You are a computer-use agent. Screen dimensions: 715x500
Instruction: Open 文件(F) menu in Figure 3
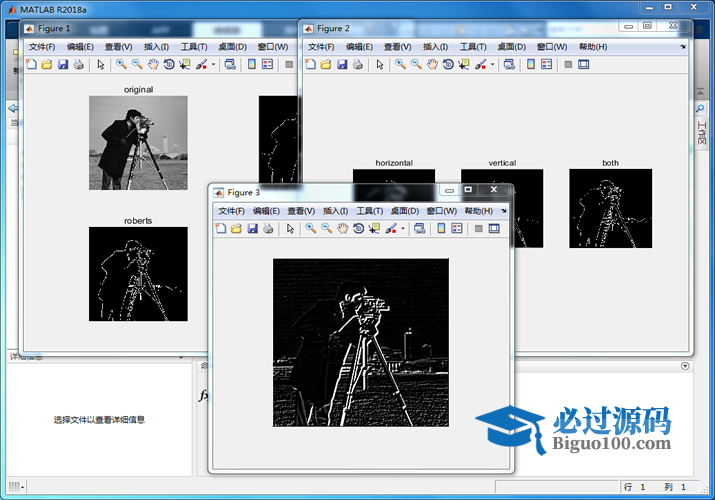231,211
